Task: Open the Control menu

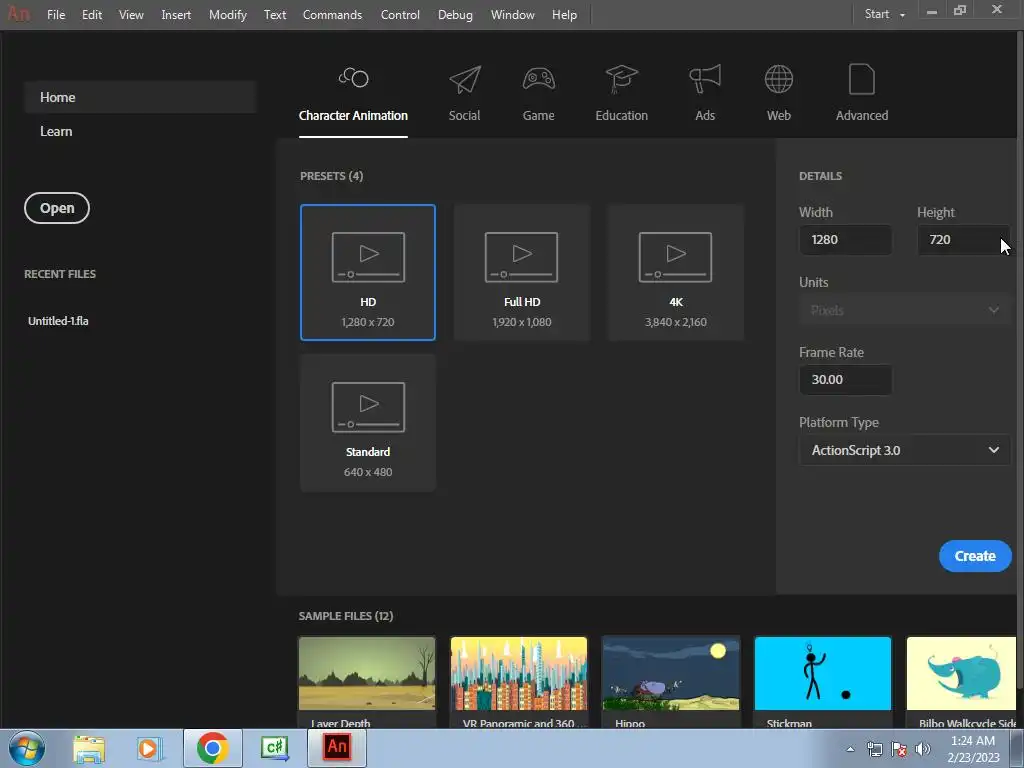Action: click(400, 14)
